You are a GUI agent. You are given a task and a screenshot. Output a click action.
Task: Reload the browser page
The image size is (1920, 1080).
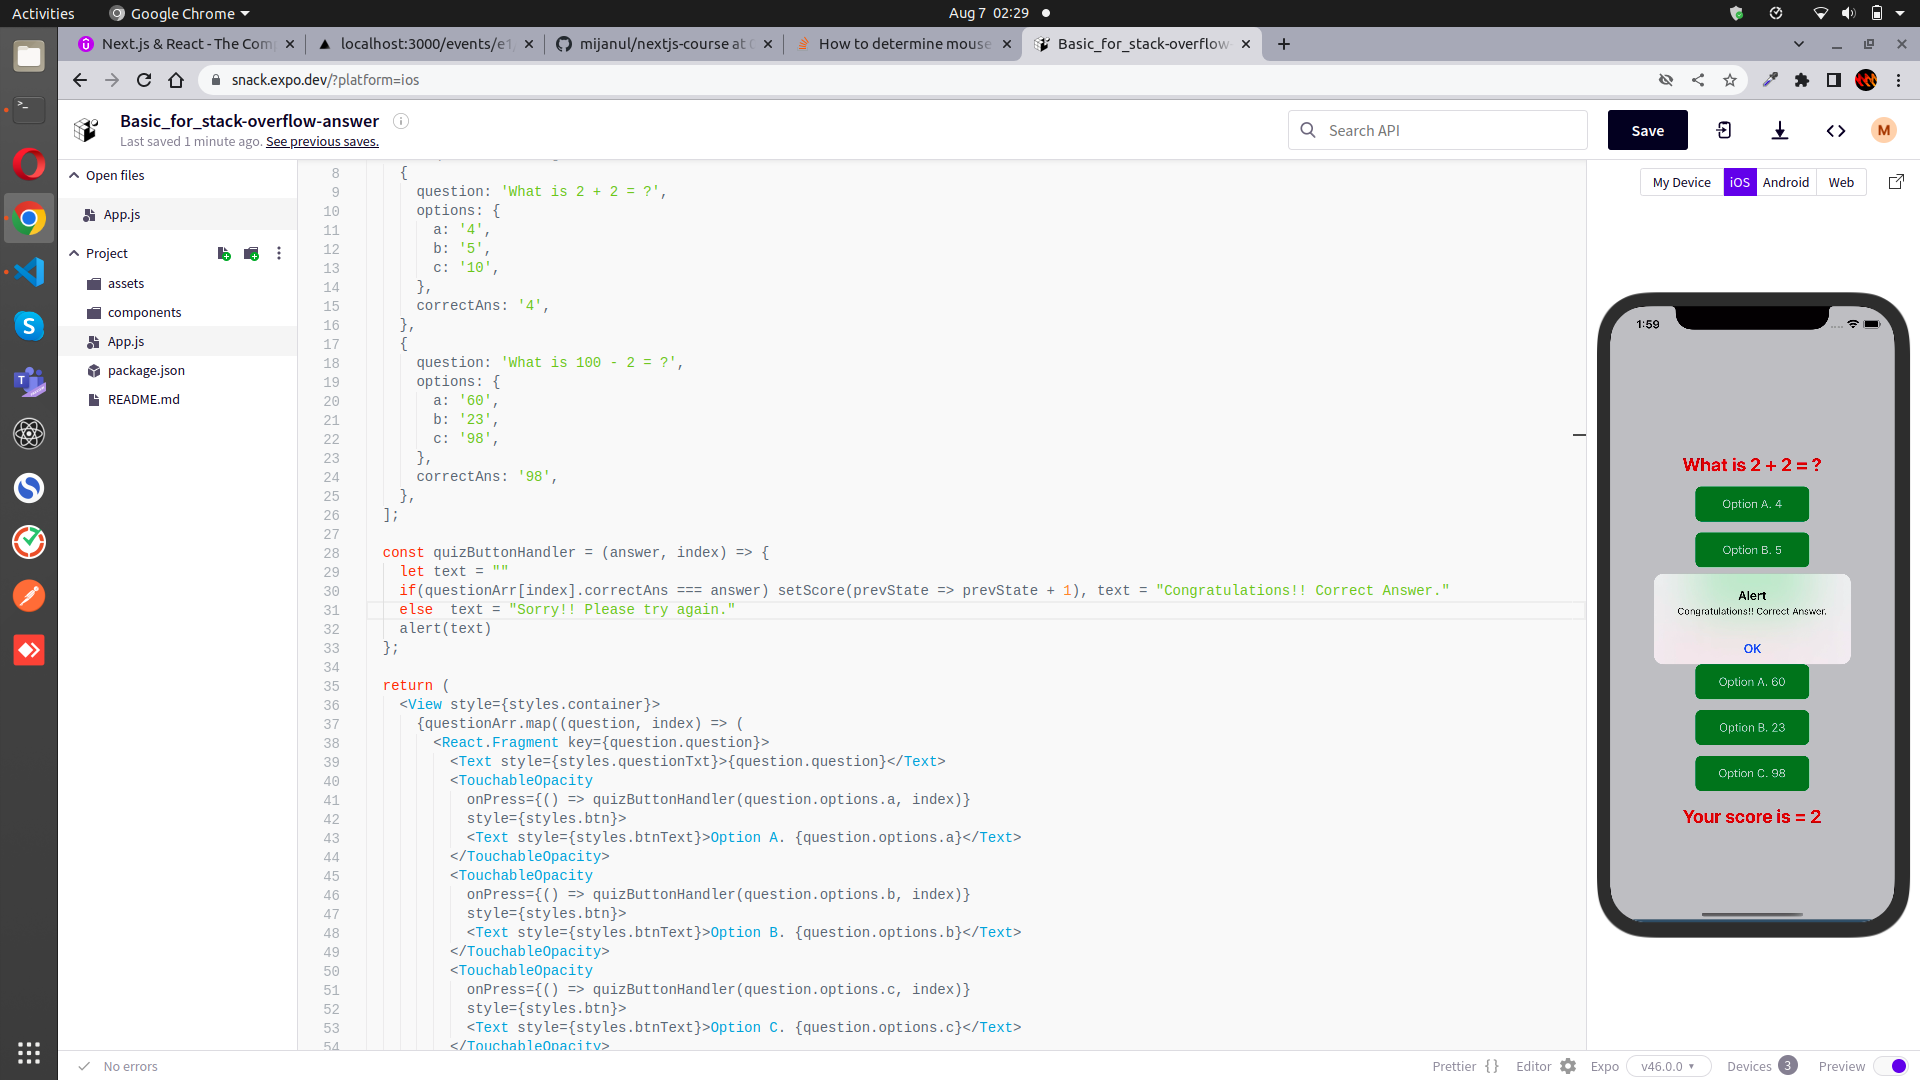tap(144, 80)
